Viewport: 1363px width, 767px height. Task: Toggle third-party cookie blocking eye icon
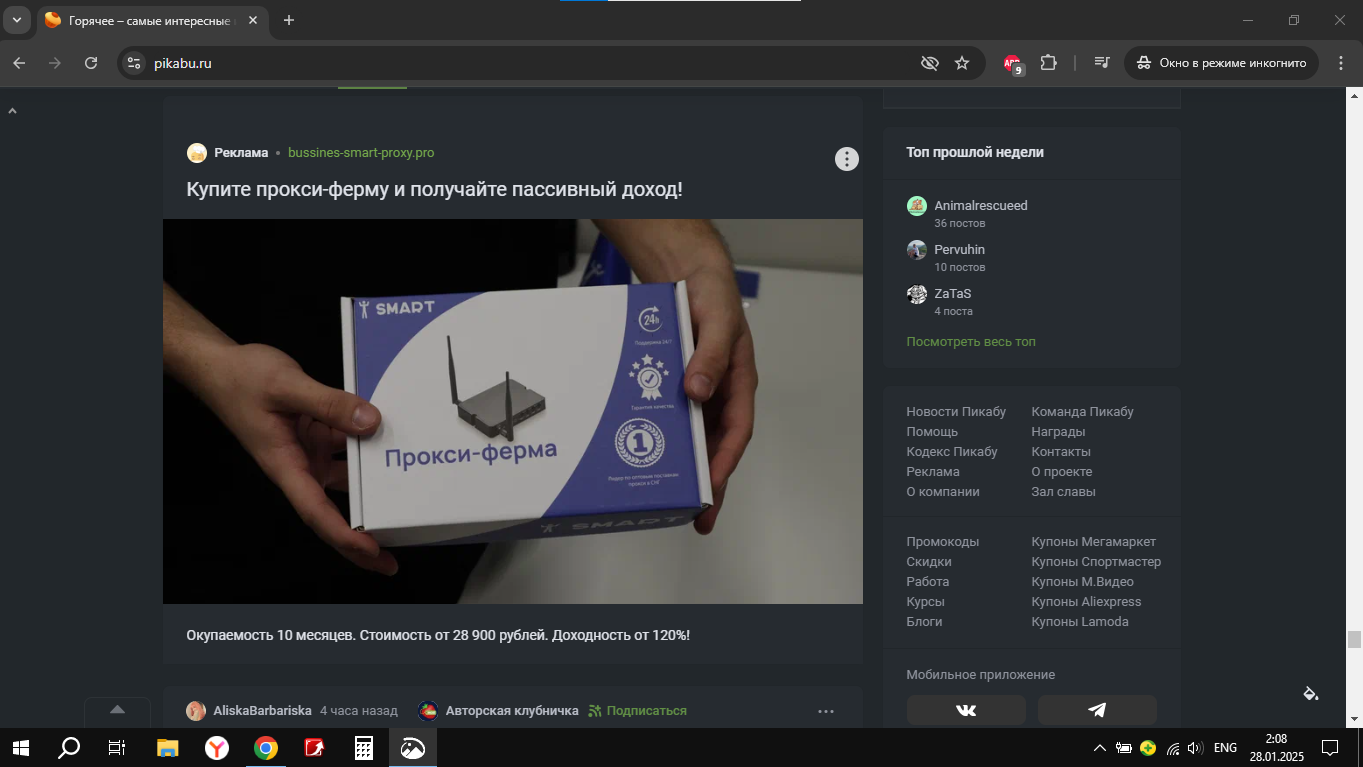pyautogui.click(x=930, y=63)
